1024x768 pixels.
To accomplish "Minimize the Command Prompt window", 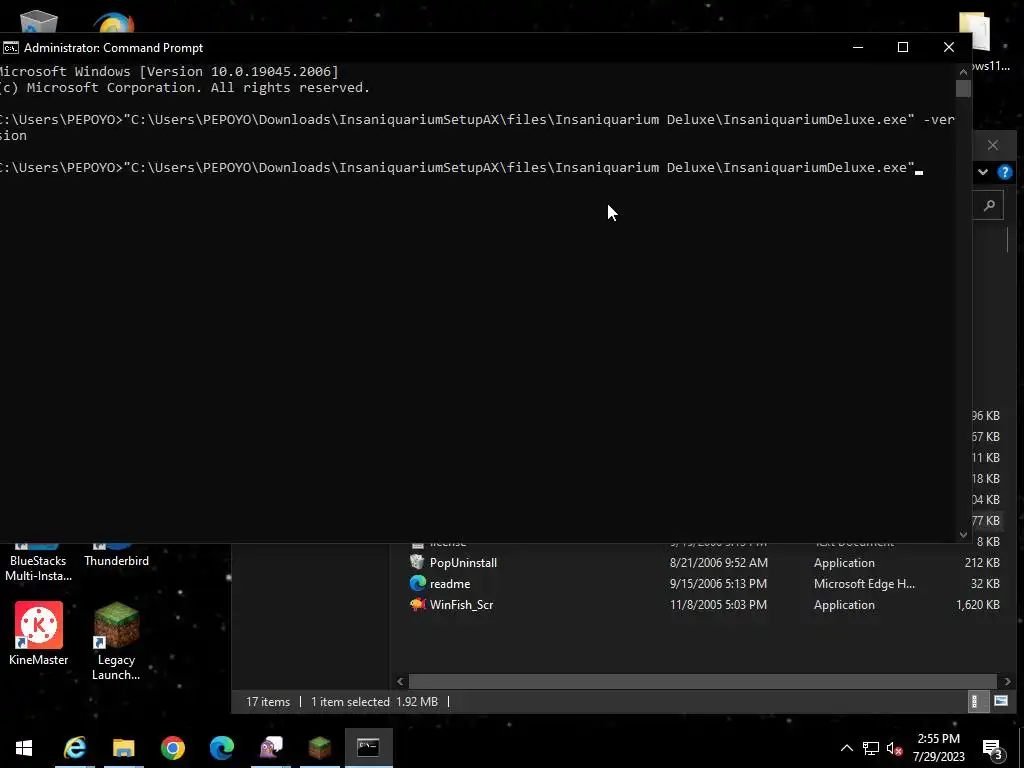I will click(x=858, y=47).
